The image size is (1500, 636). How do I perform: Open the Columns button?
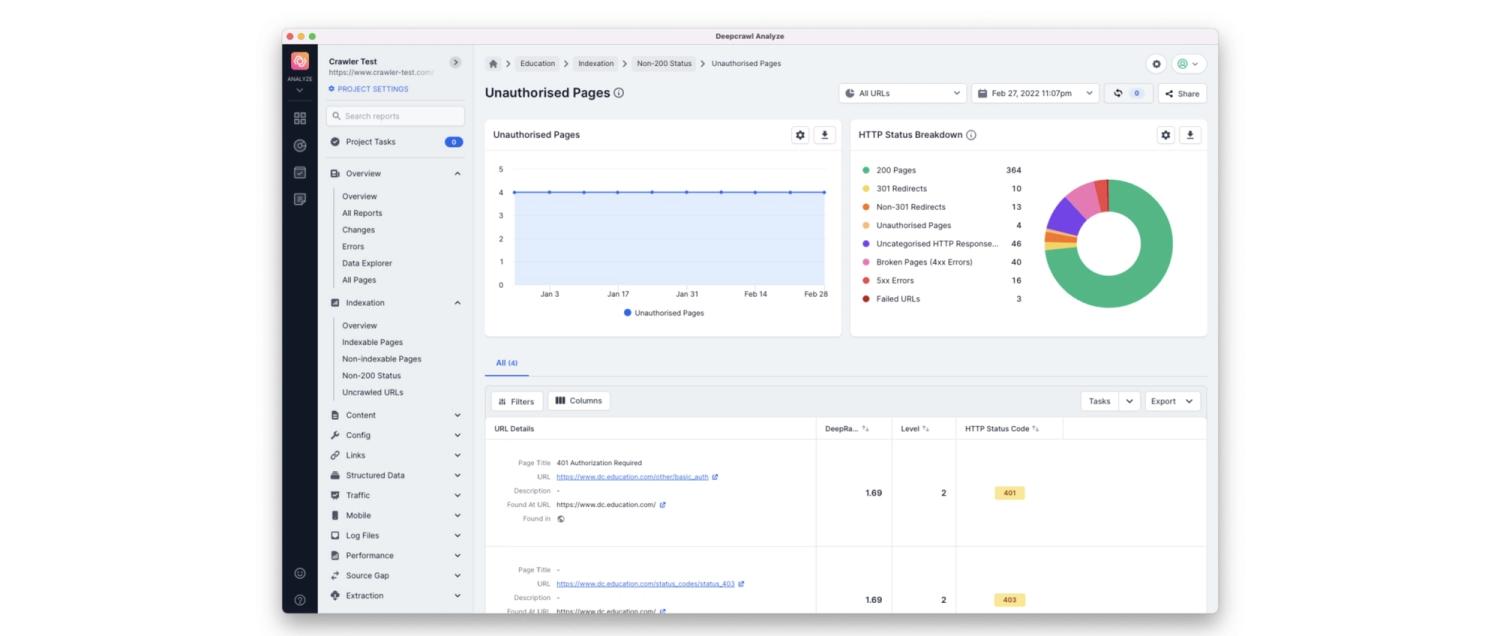tap(579, 401)
